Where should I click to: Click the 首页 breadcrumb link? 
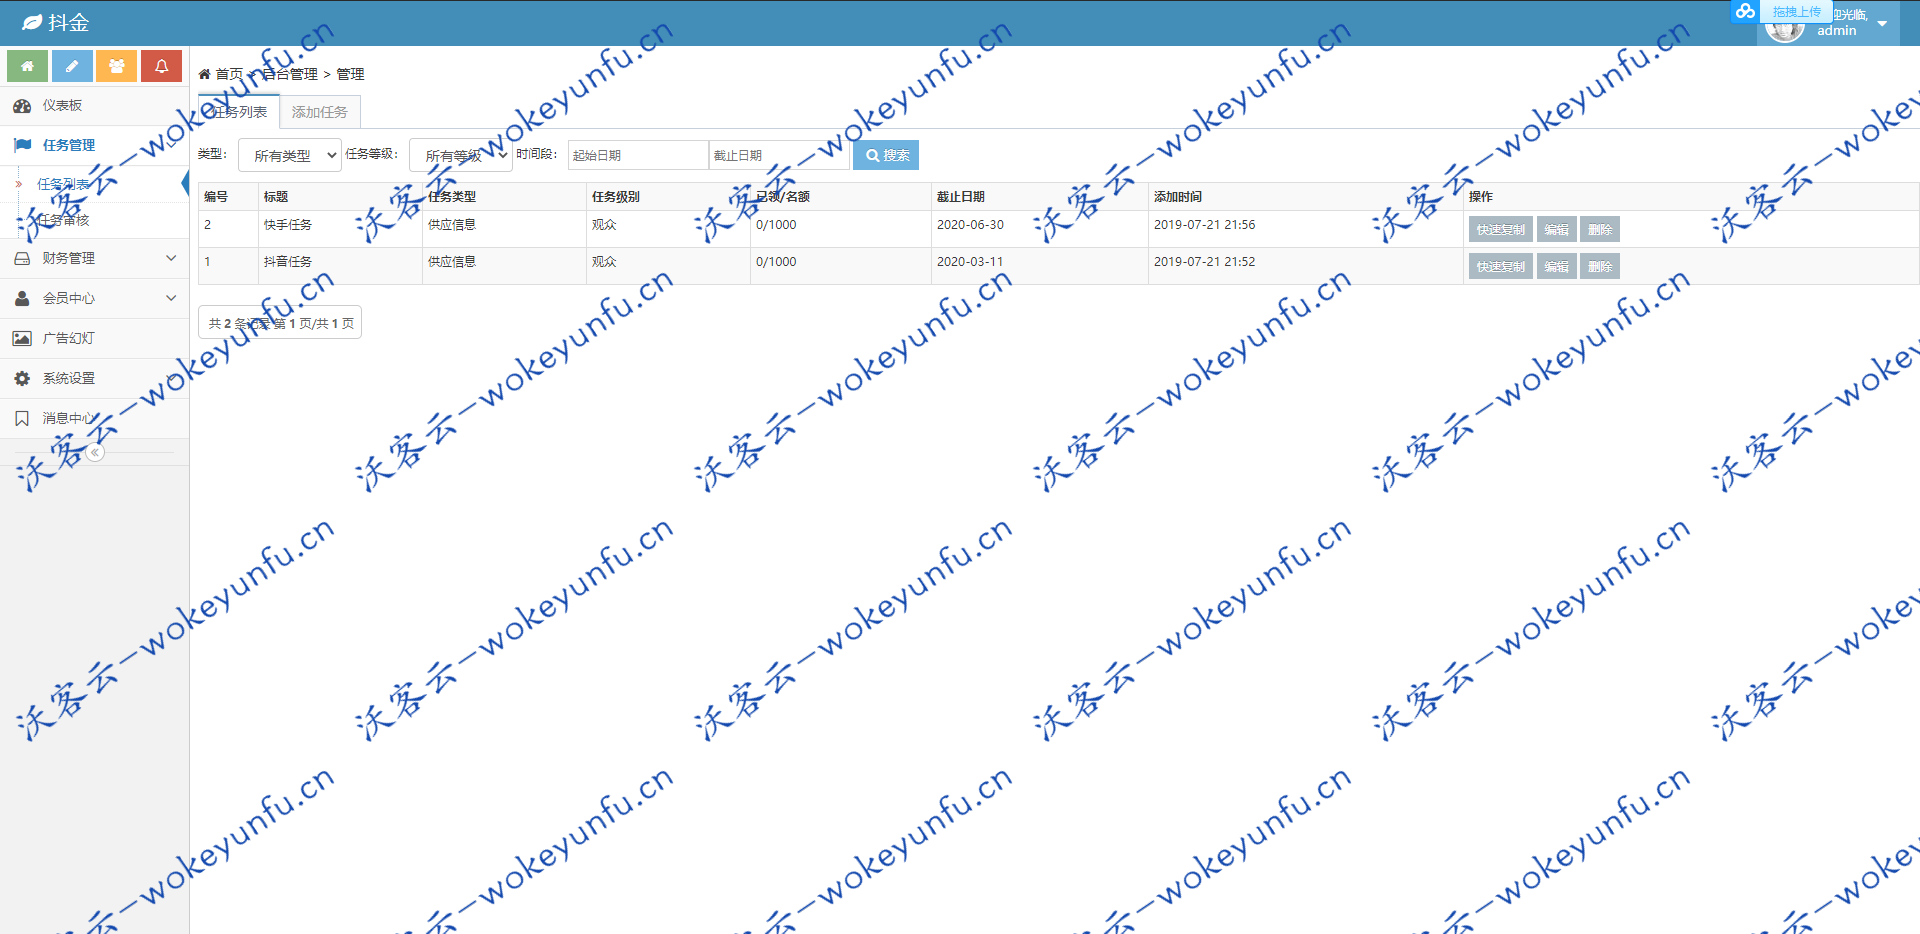[229, 74]
